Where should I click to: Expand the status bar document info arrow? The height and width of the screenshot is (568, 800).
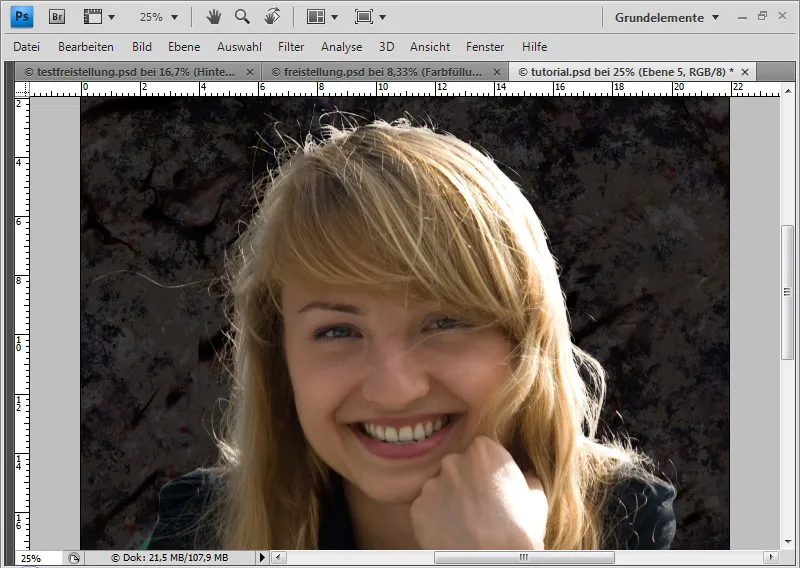coord(262,558)
